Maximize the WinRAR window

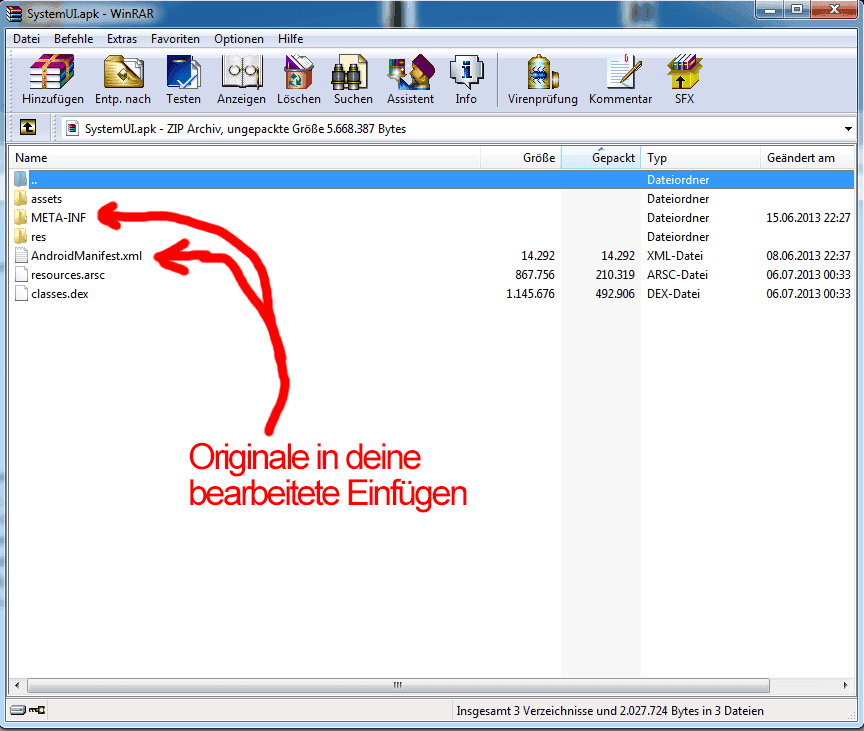(797, 9)
